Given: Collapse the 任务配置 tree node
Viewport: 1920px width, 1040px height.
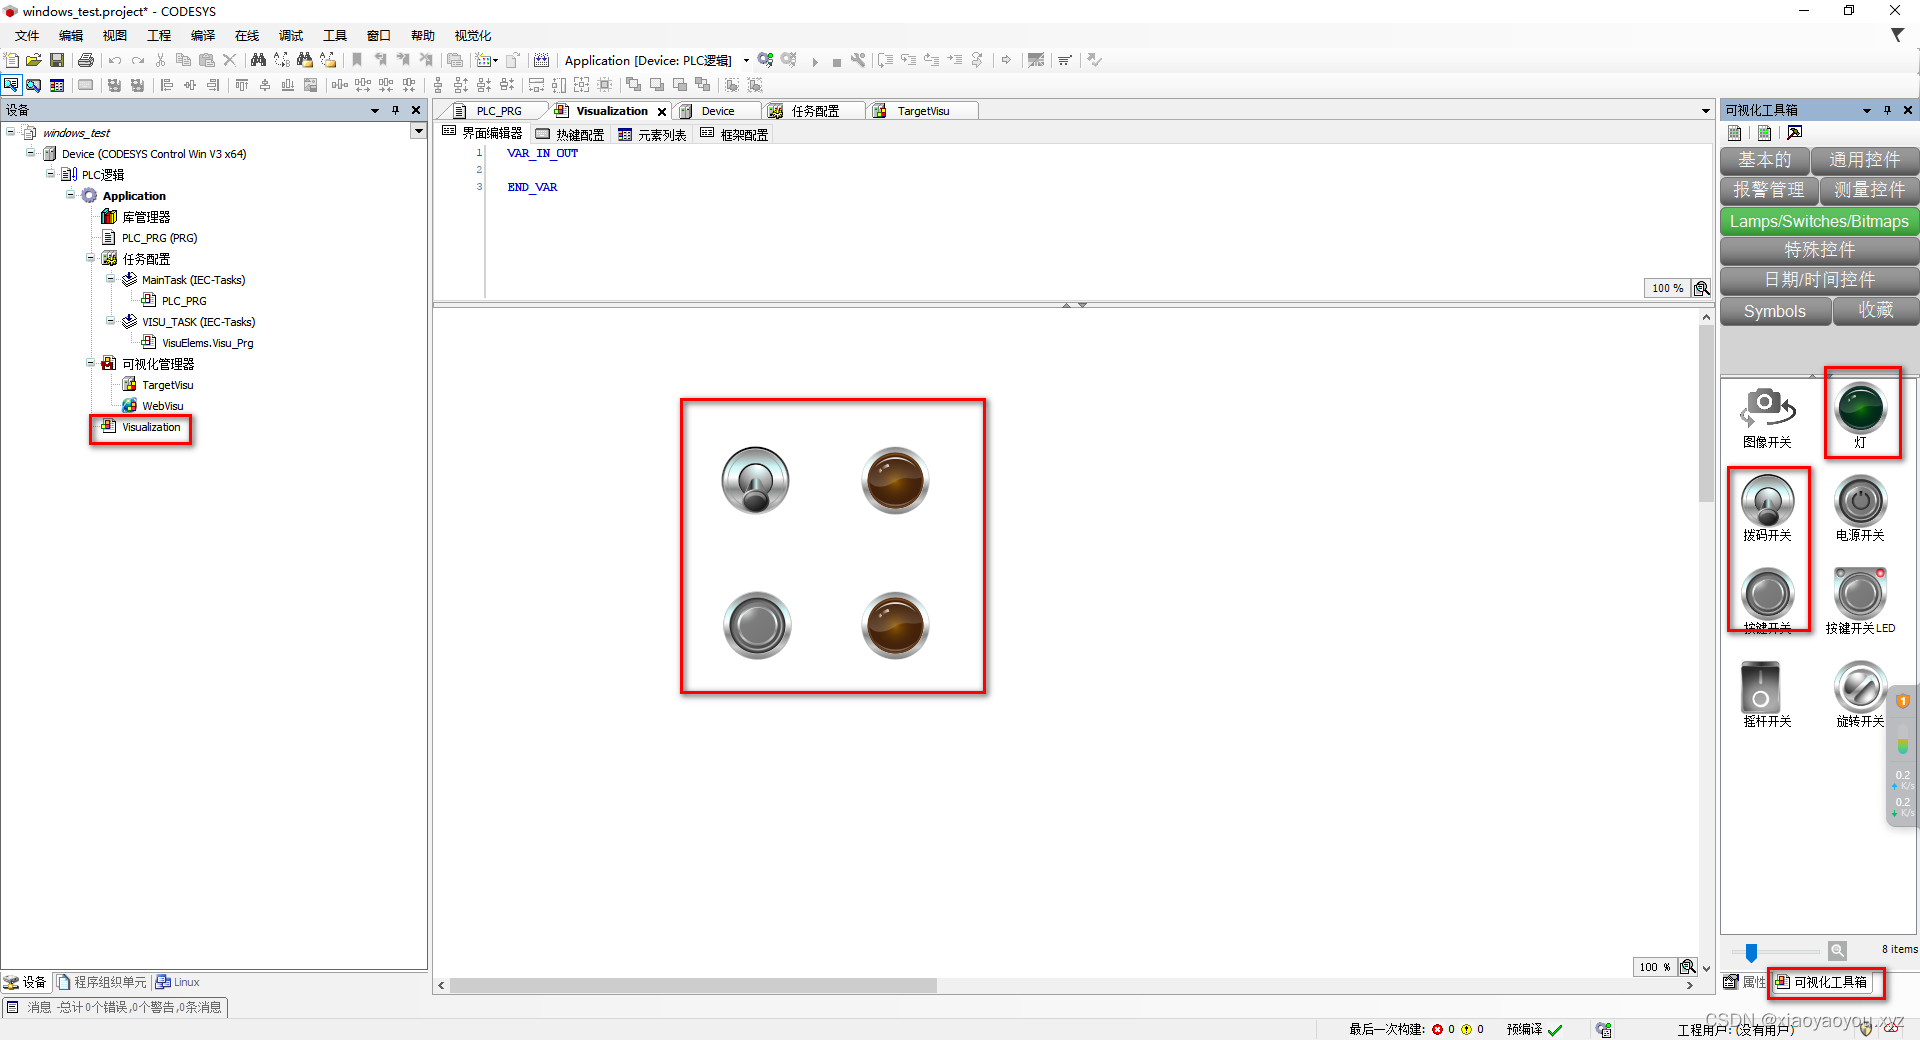Looking at the screenshot, I should point(91,258).
